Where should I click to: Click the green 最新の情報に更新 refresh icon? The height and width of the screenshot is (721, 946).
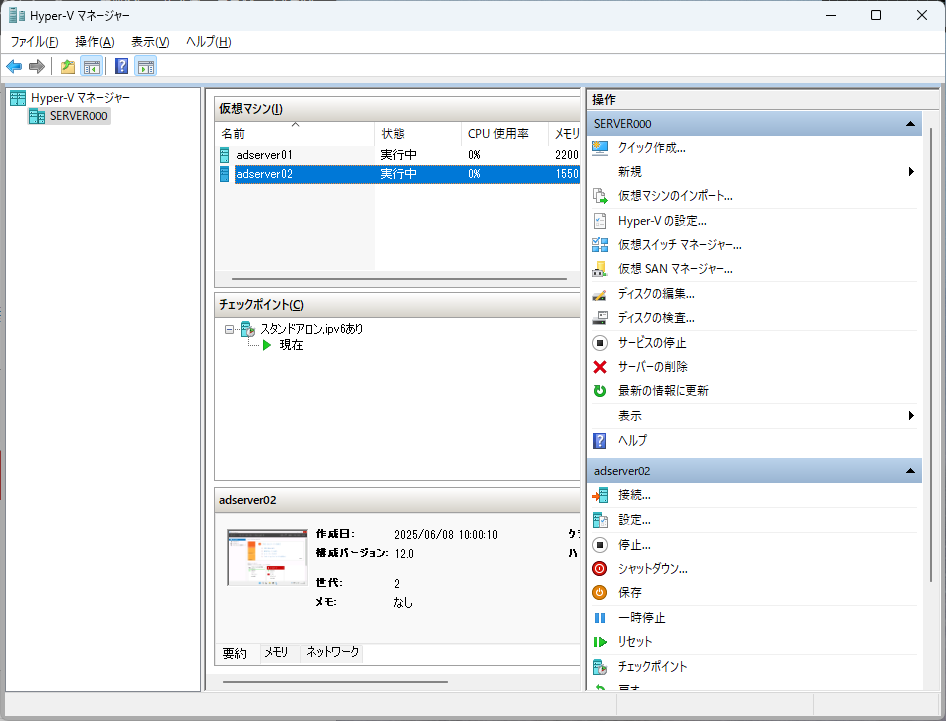tap(600, 391)
